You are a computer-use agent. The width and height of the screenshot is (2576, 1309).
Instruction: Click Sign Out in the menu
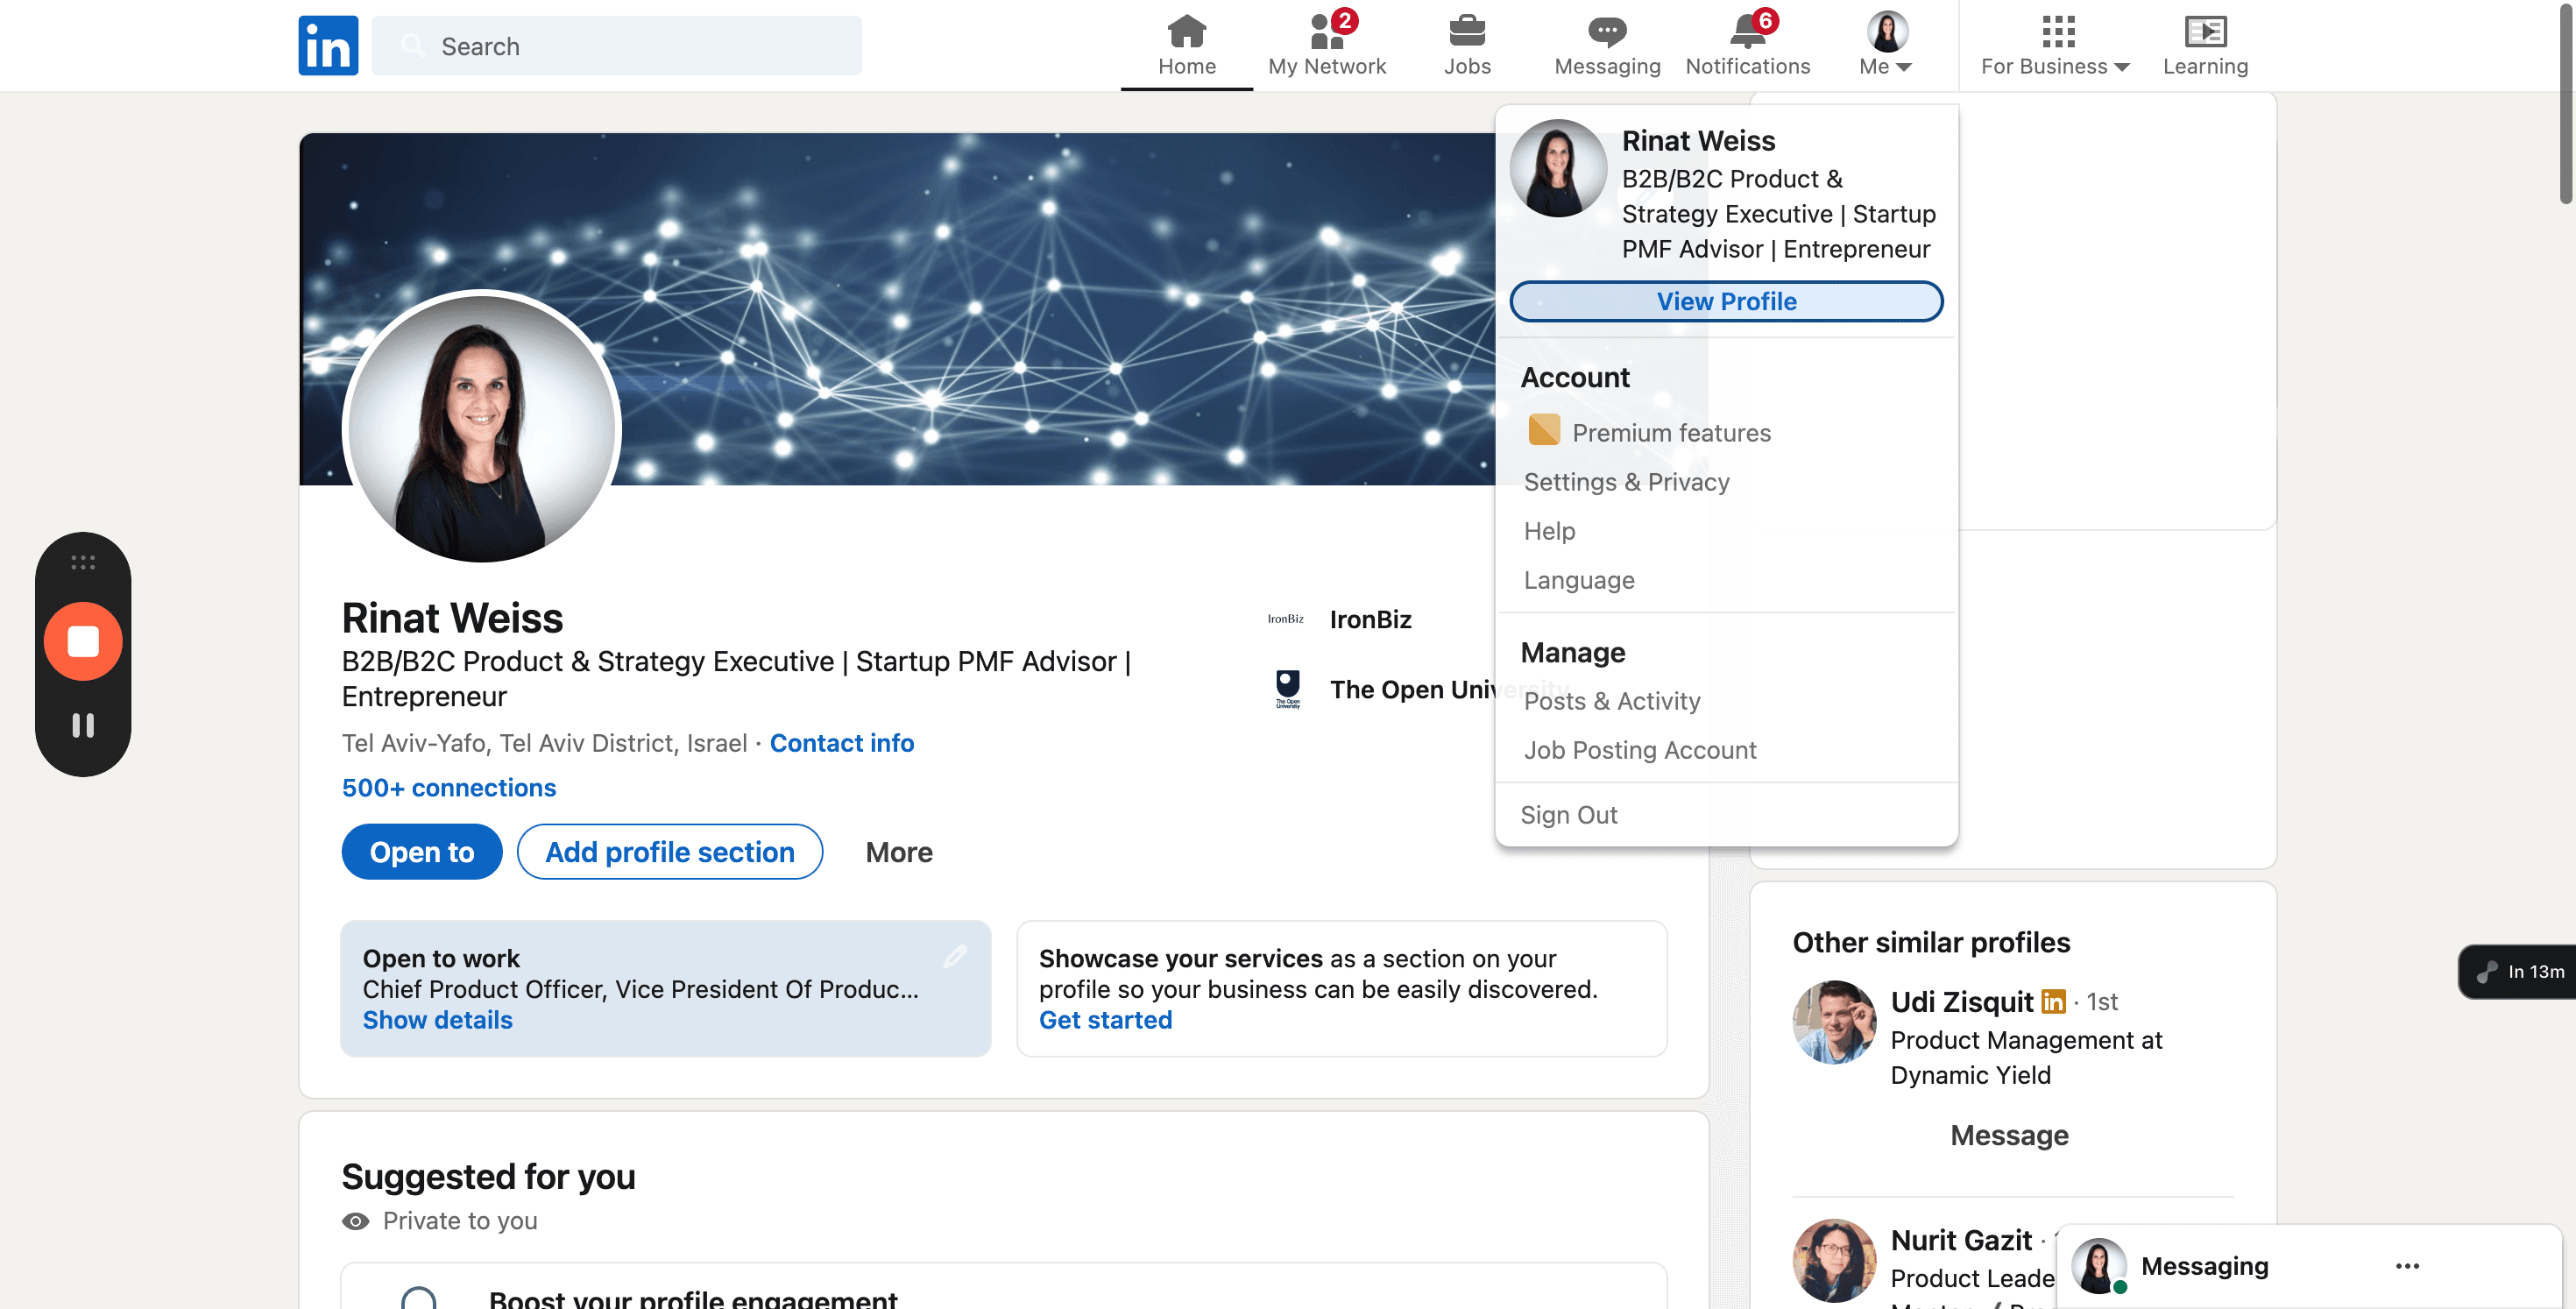[1569, 815]
